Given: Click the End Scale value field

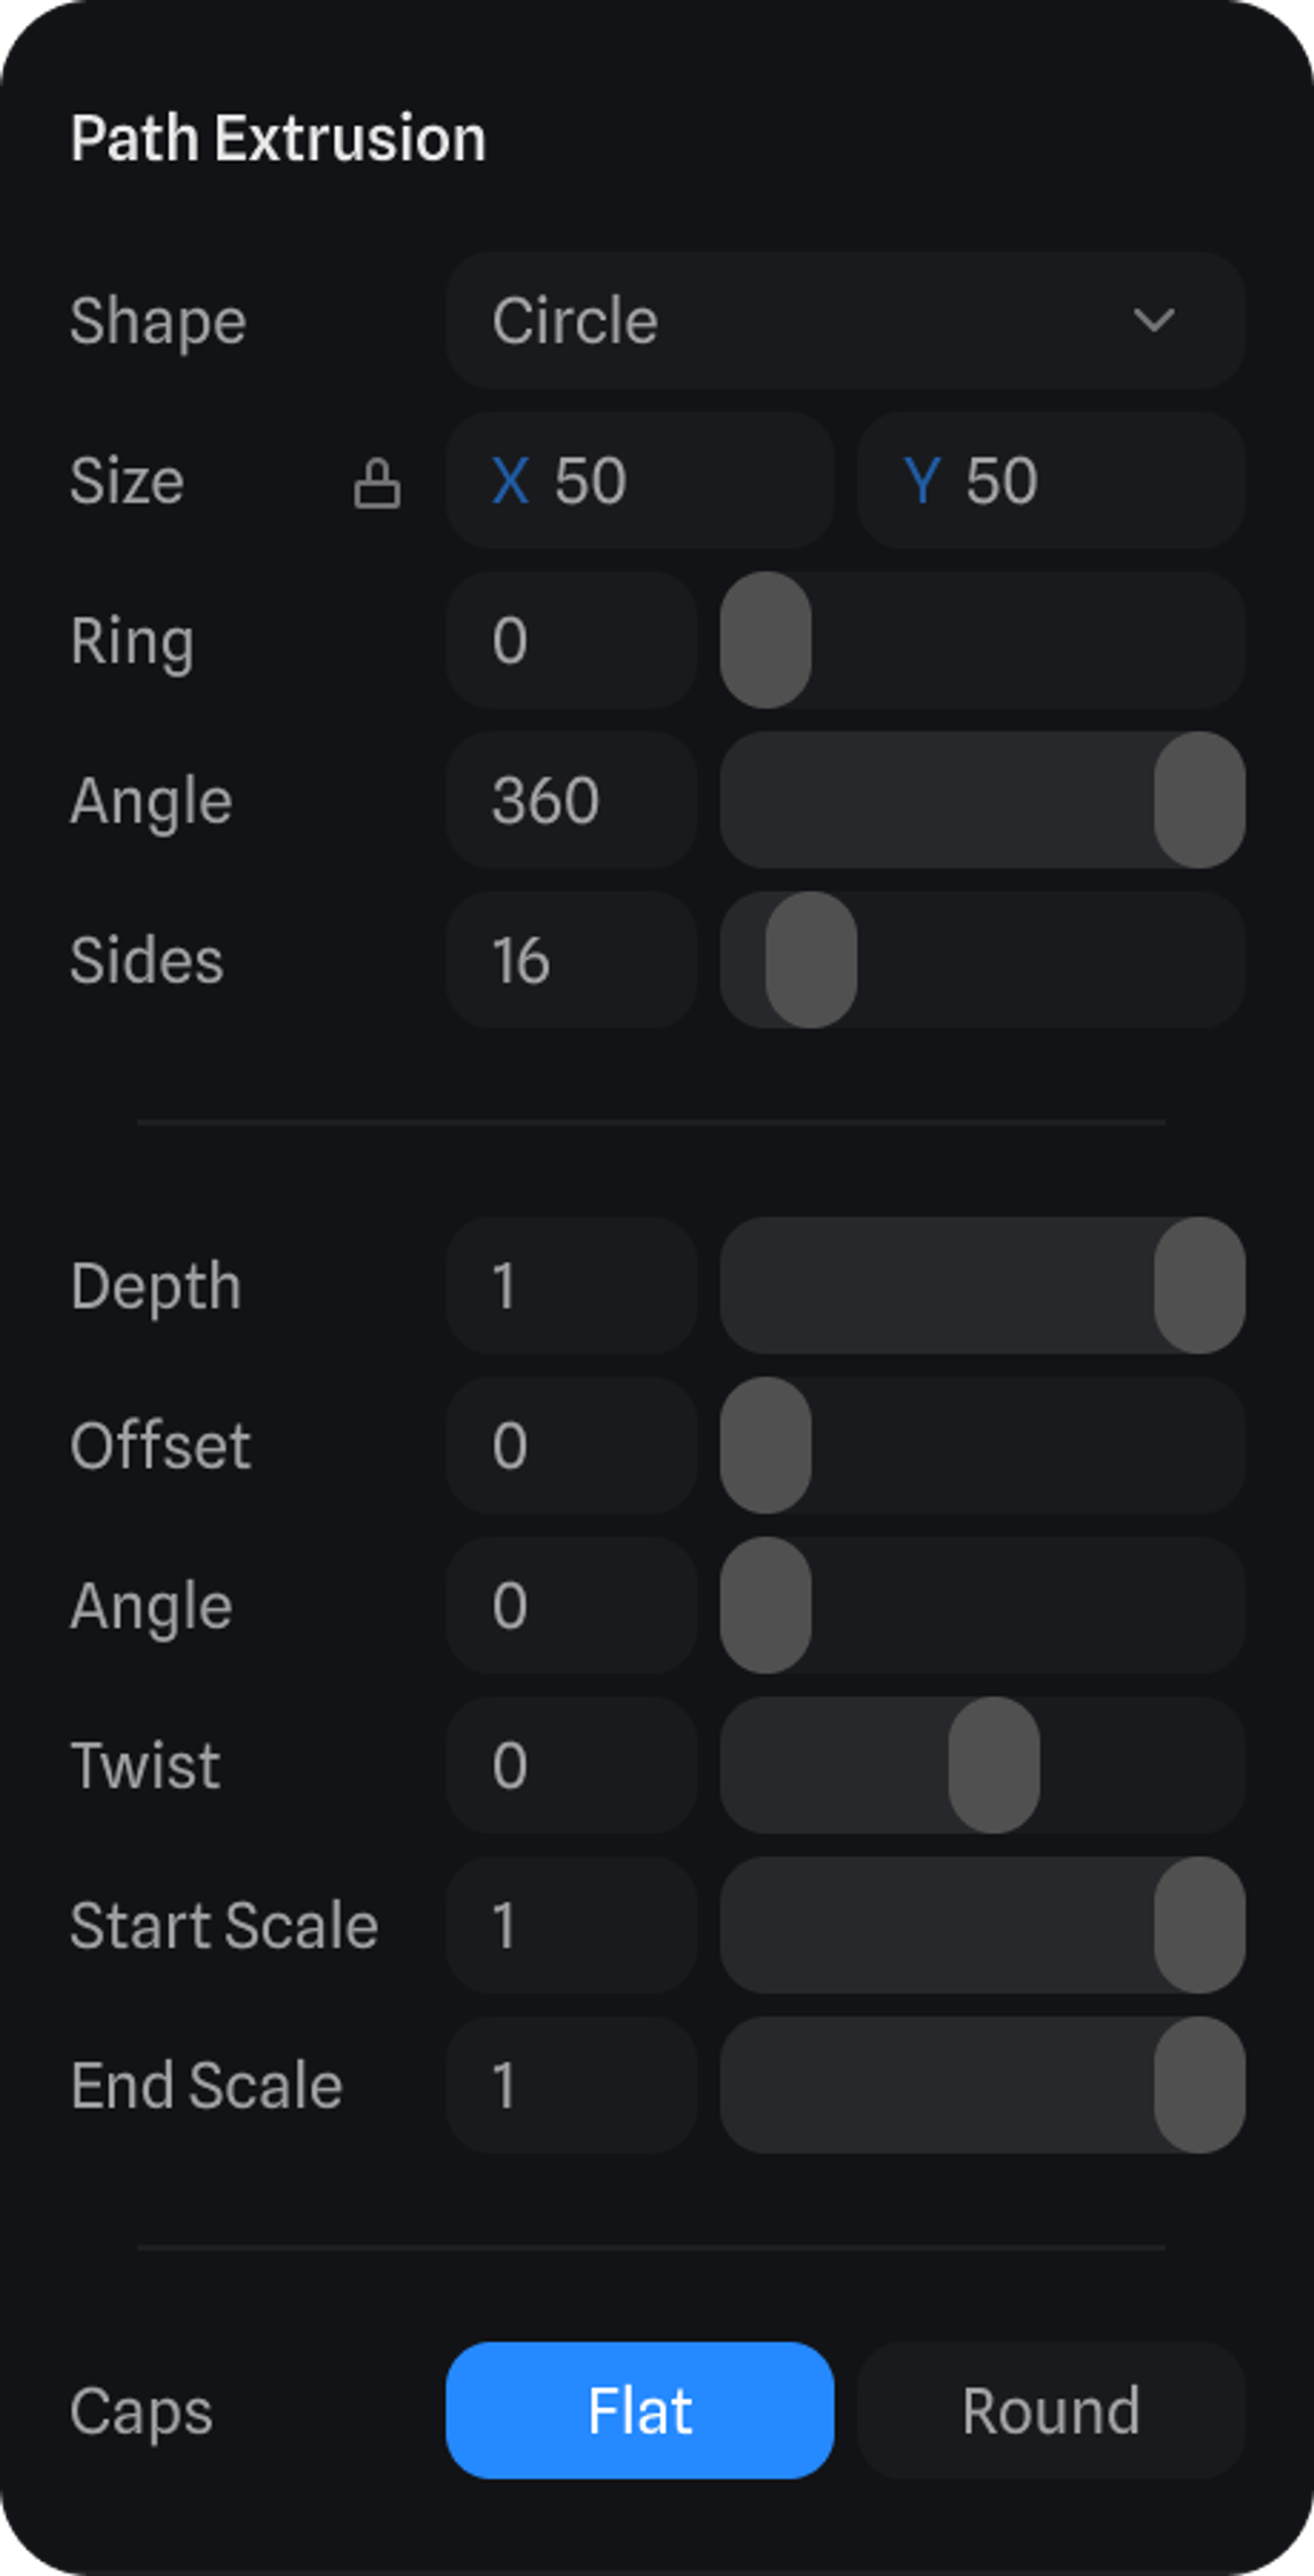Looking at the screenshot, I should pos(571,2085).
